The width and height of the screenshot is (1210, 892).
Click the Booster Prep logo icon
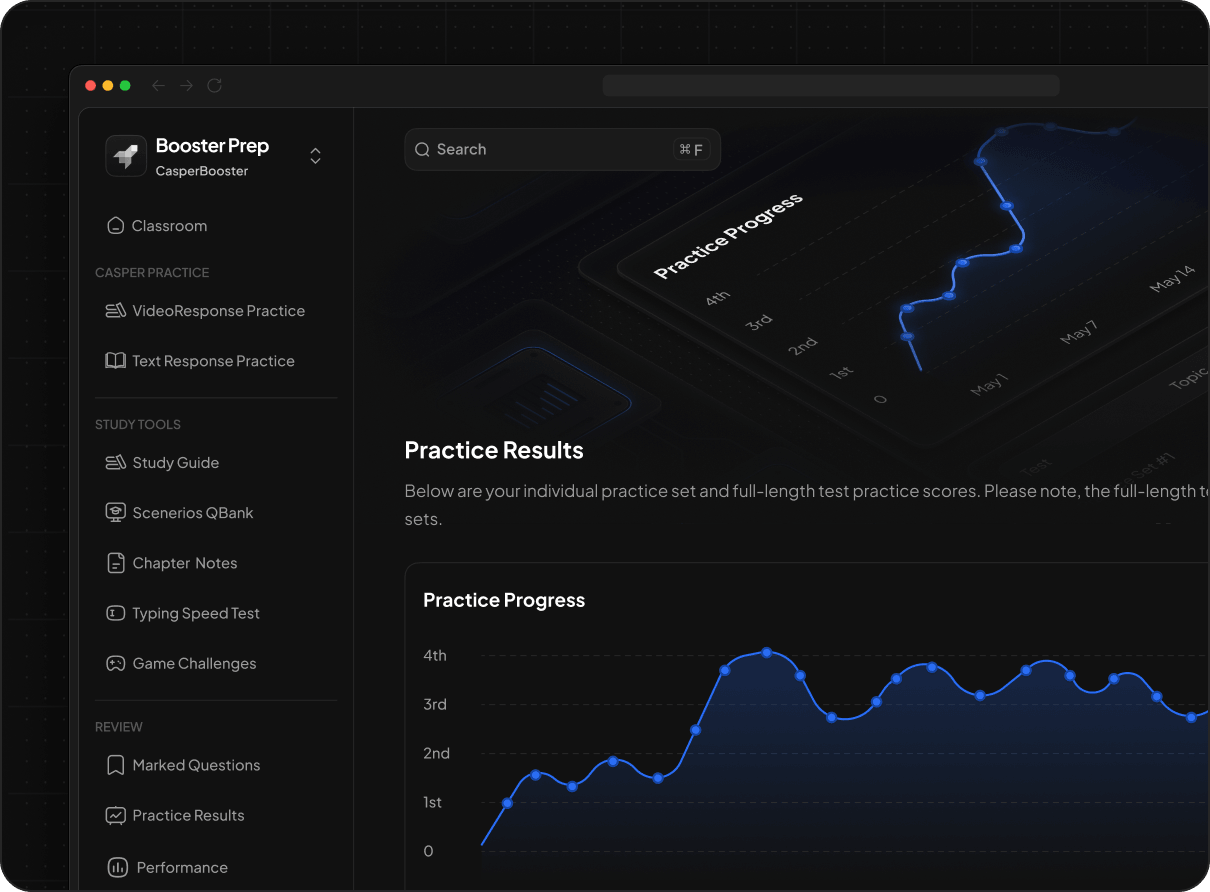(x=126, y=156)
